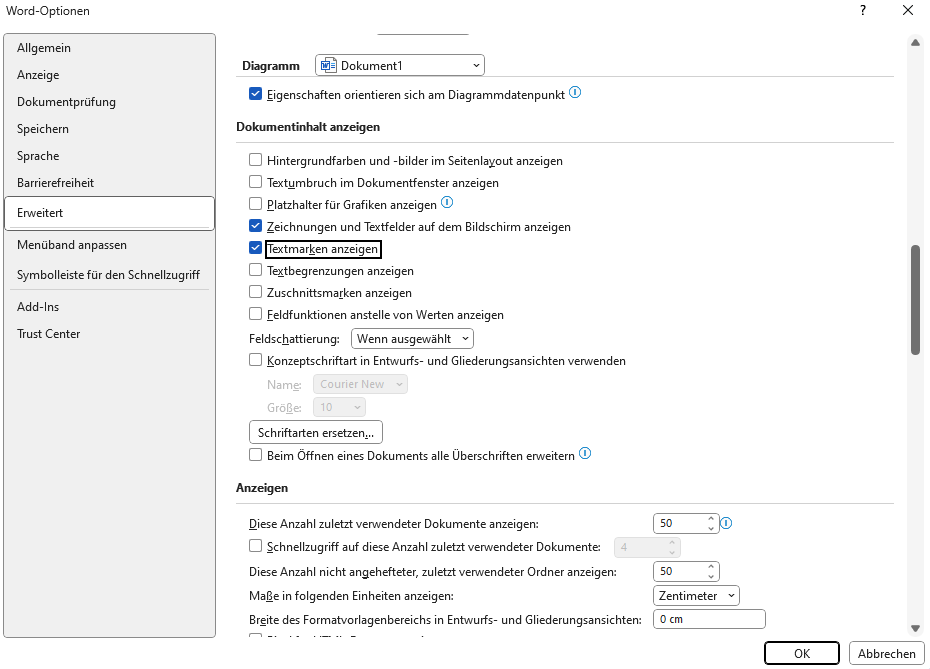Decrease recent documents count spinner down arrow
Viewport: 930px width, 669px height.
click(711, 528)
